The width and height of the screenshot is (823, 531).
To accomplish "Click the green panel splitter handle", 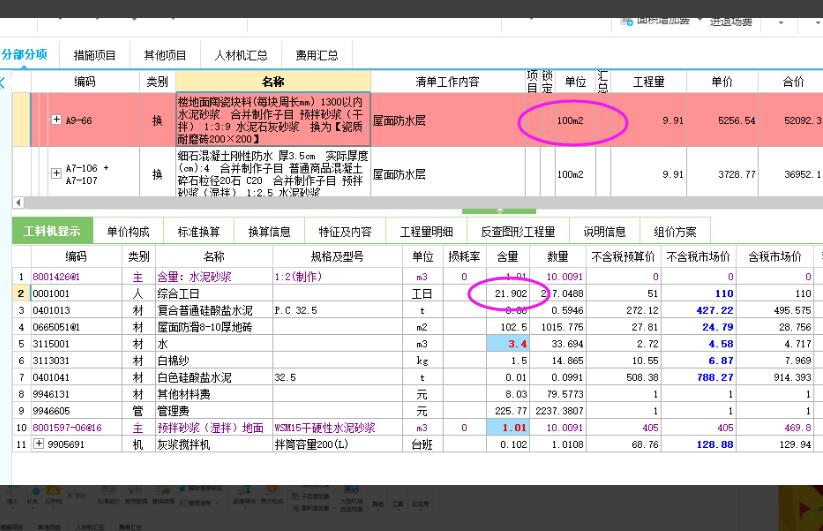I will click(499, 211).
